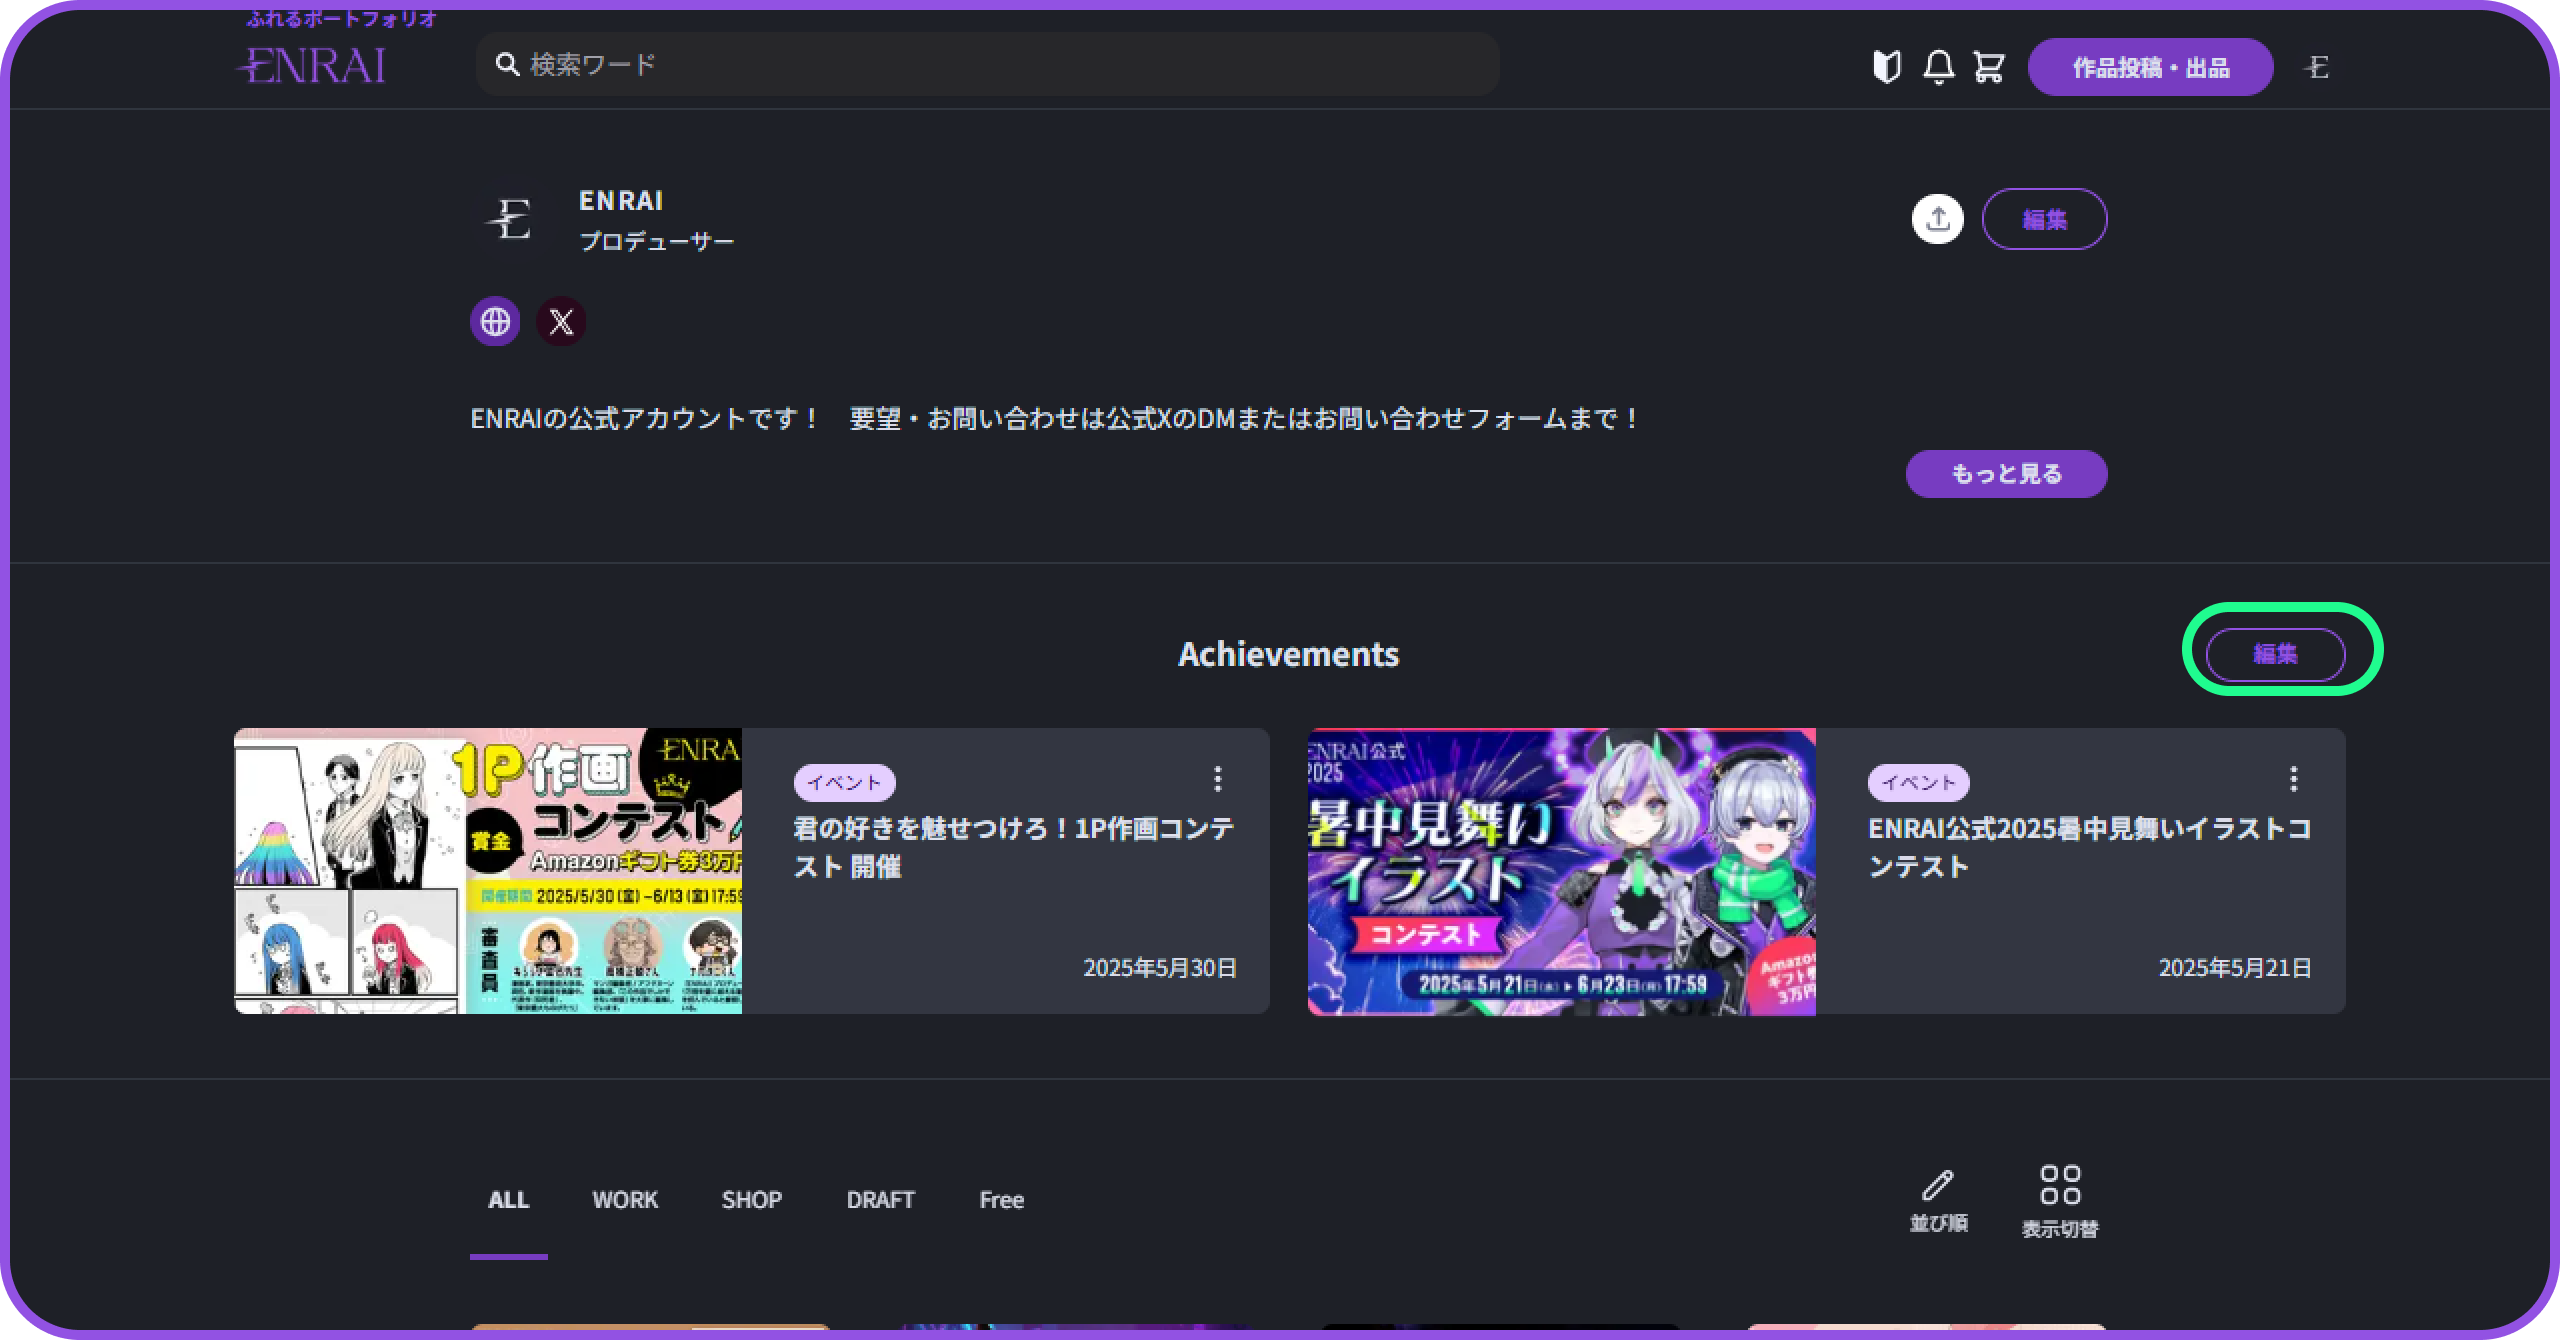Click the Achievements 編集 button
This screenshot has height=1340, width=2560.
click(x=2275, y=654)
